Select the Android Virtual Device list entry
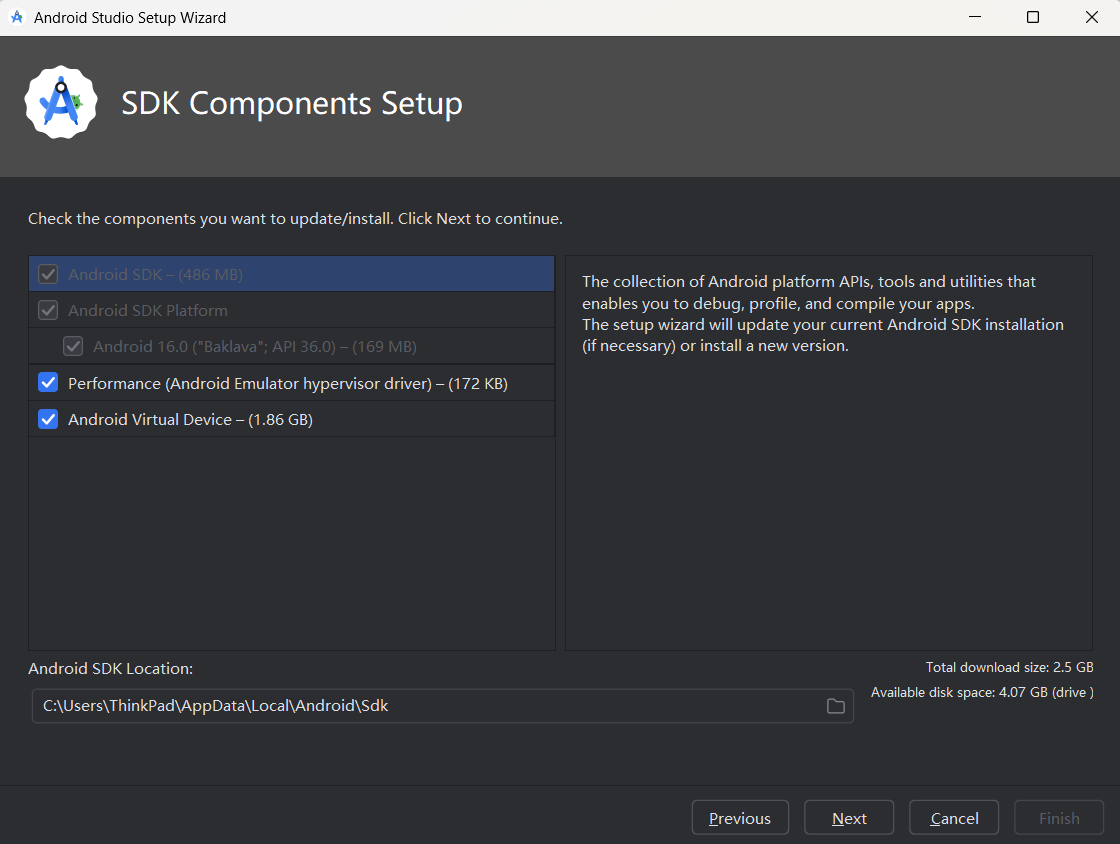The height and width of the screenshot is (844, 1120). tap(291, 419)
